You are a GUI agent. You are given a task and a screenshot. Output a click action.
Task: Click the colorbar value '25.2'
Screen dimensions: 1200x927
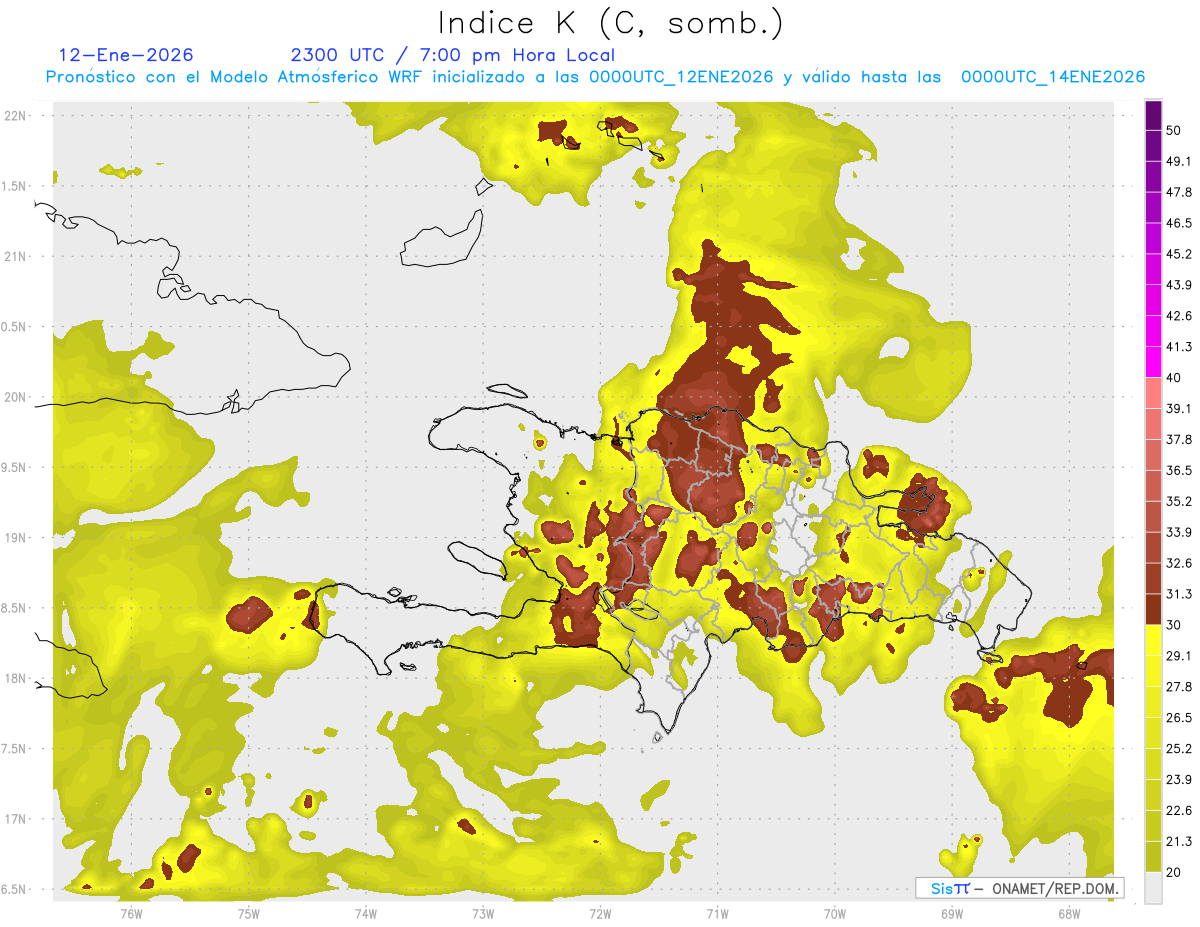(x=1179, y=748)
